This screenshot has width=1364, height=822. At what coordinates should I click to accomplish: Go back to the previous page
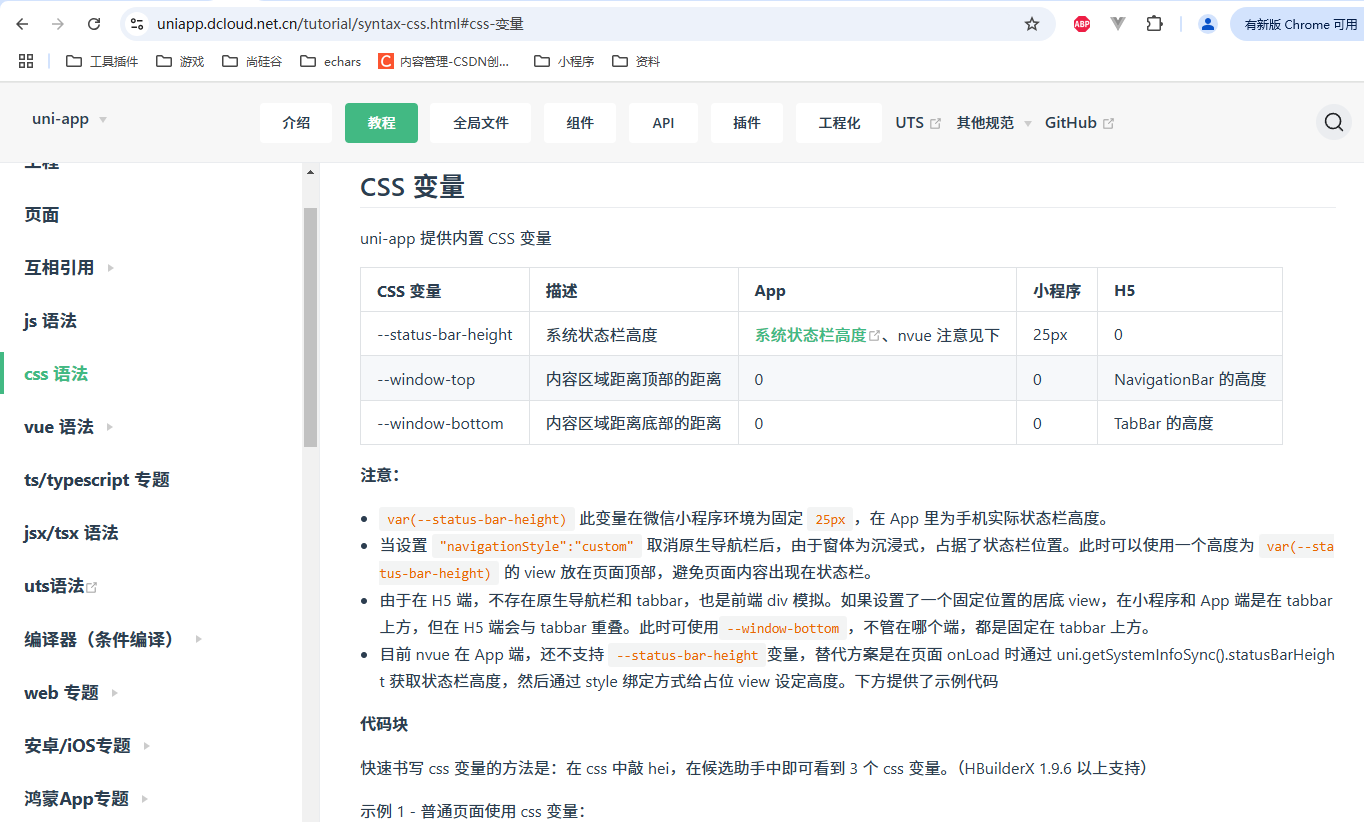click(x=23, y=24)
